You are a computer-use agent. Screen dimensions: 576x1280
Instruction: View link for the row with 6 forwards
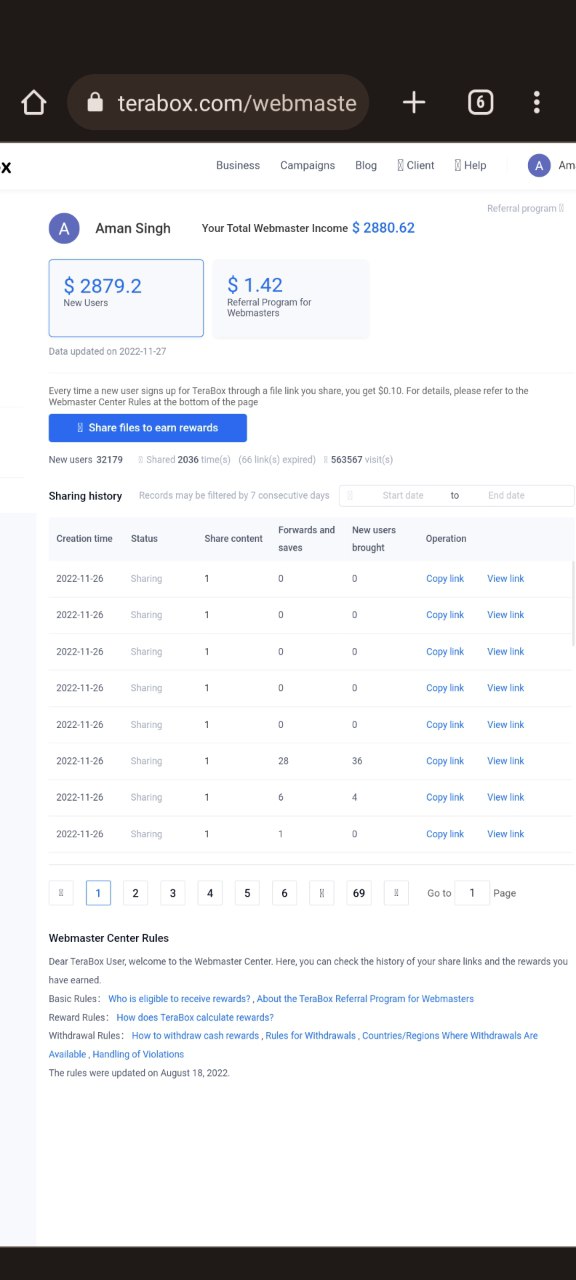(x=505, y=798)
